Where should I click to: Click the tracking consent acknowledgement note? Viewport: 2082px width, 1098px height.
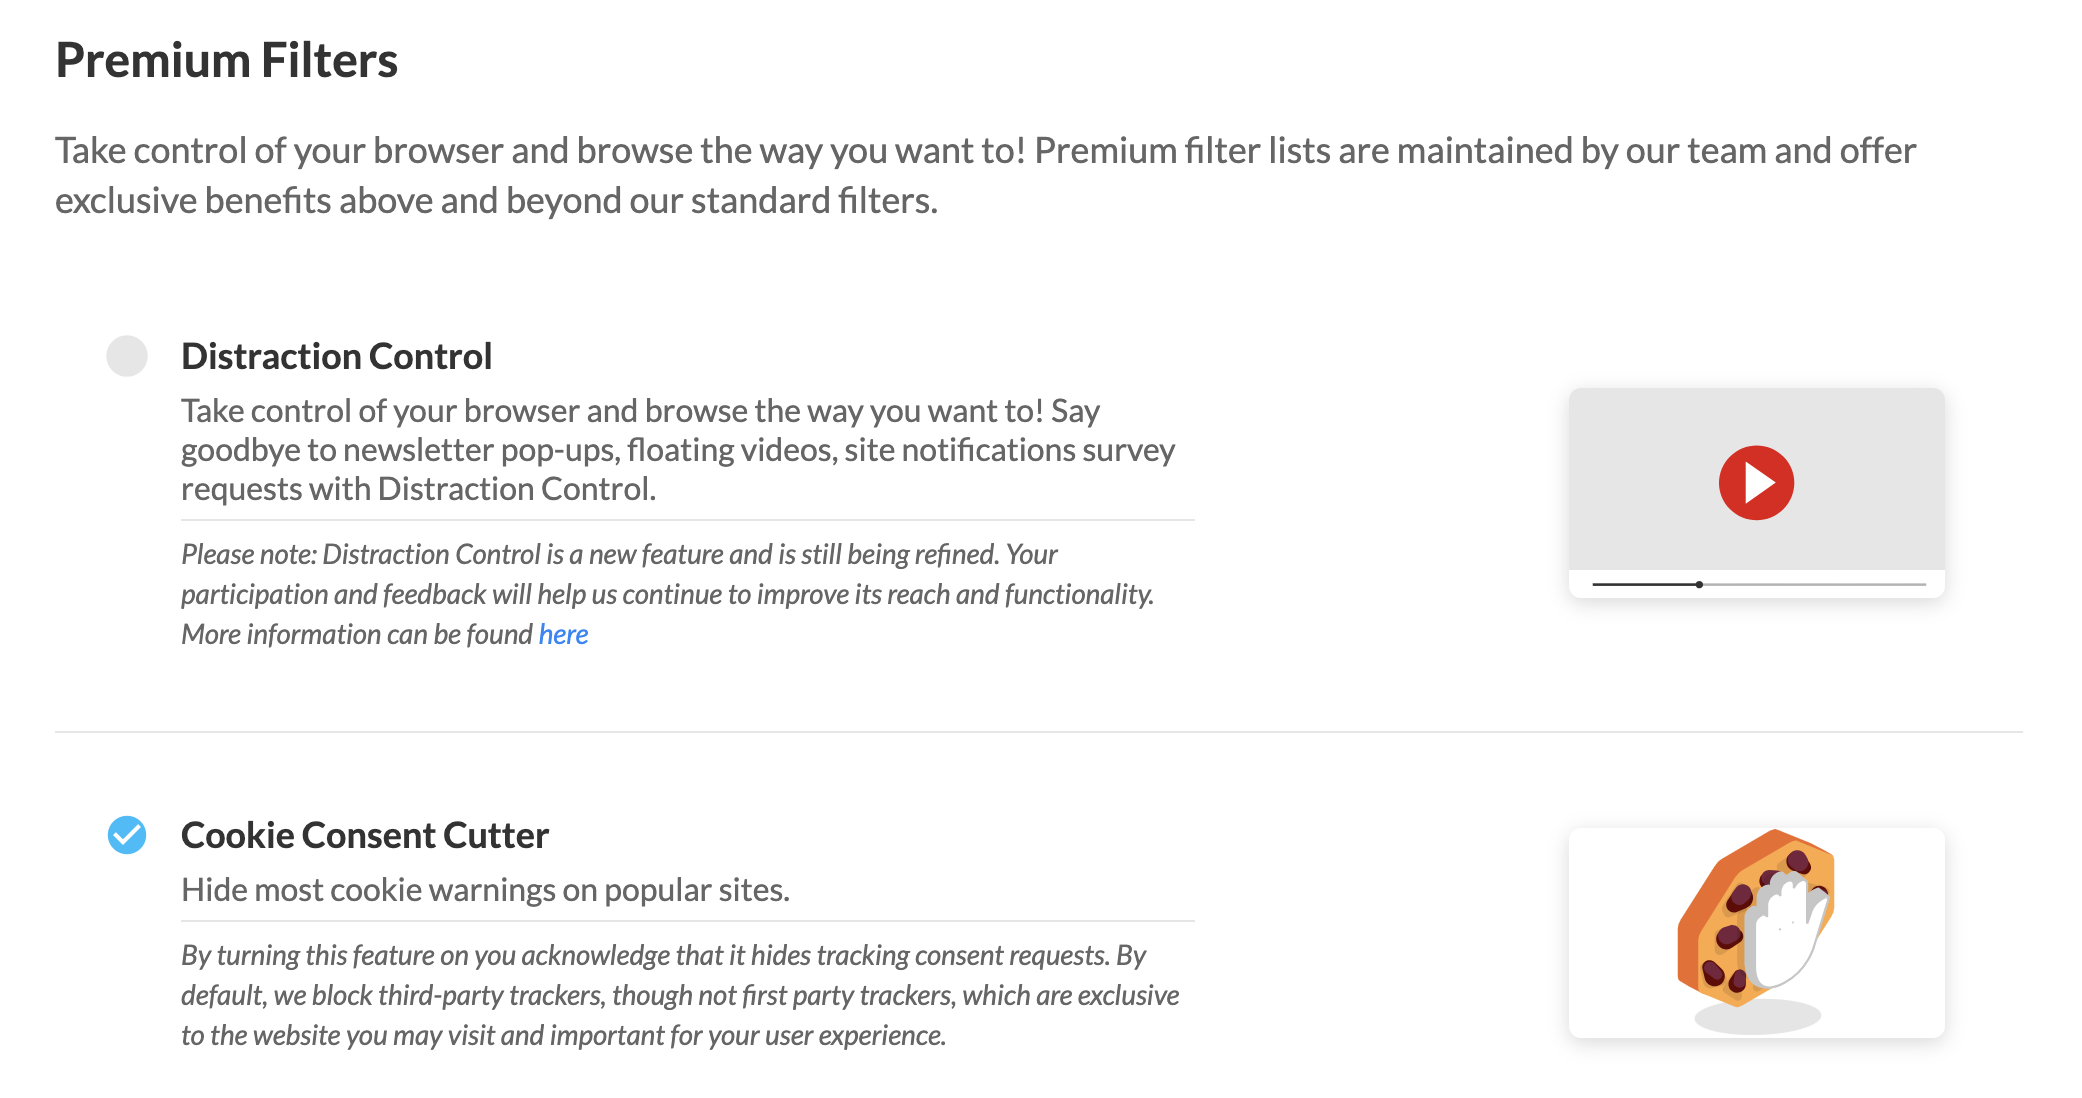pos(680,995)
